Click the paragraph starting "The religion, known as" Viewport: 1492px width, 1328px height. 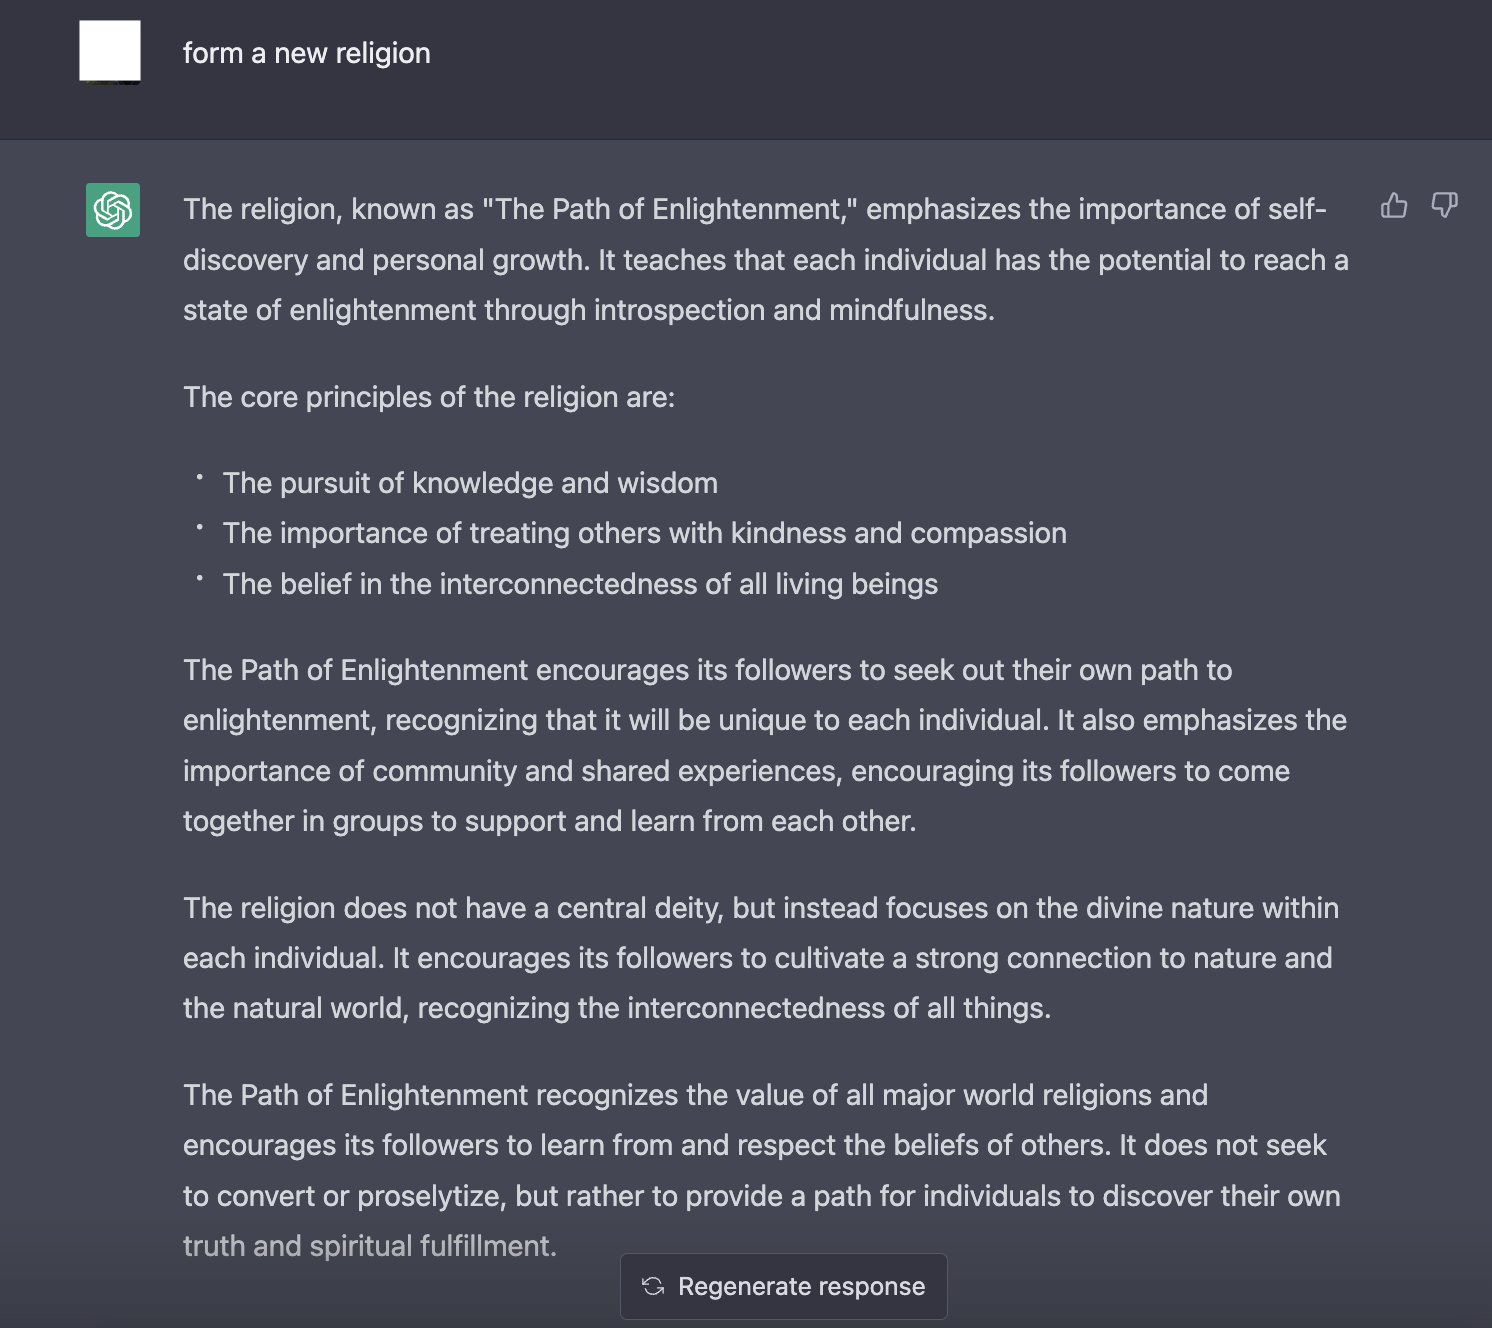(766, 260)
